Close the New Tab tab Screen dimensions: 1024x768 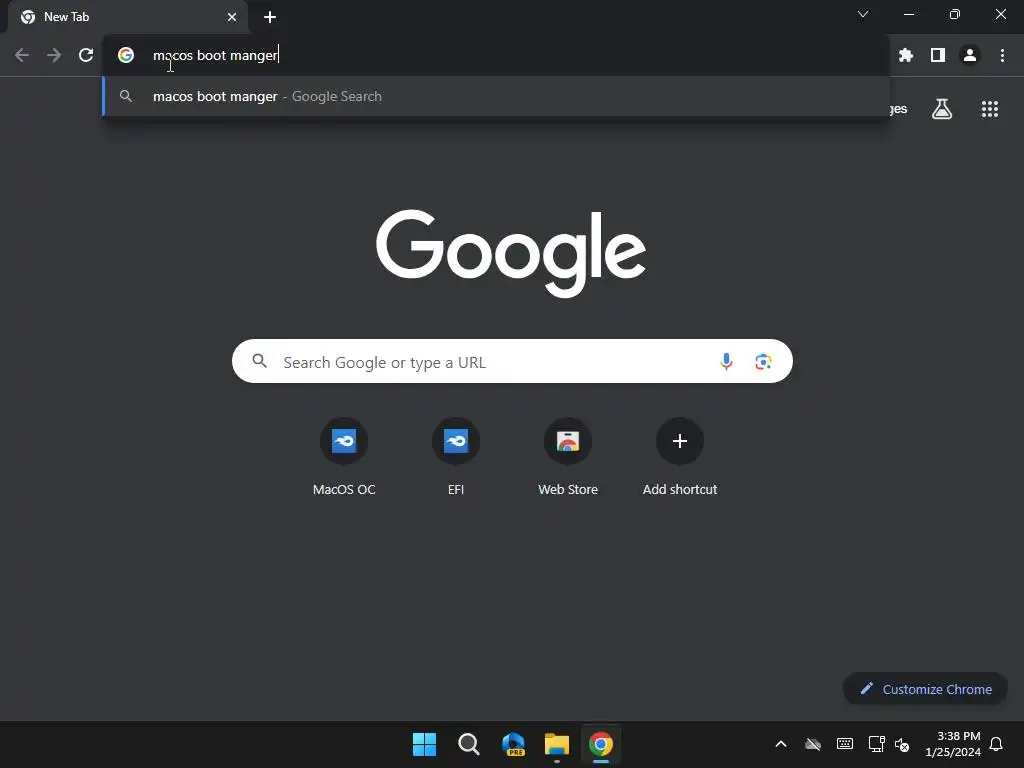(232, 17)
